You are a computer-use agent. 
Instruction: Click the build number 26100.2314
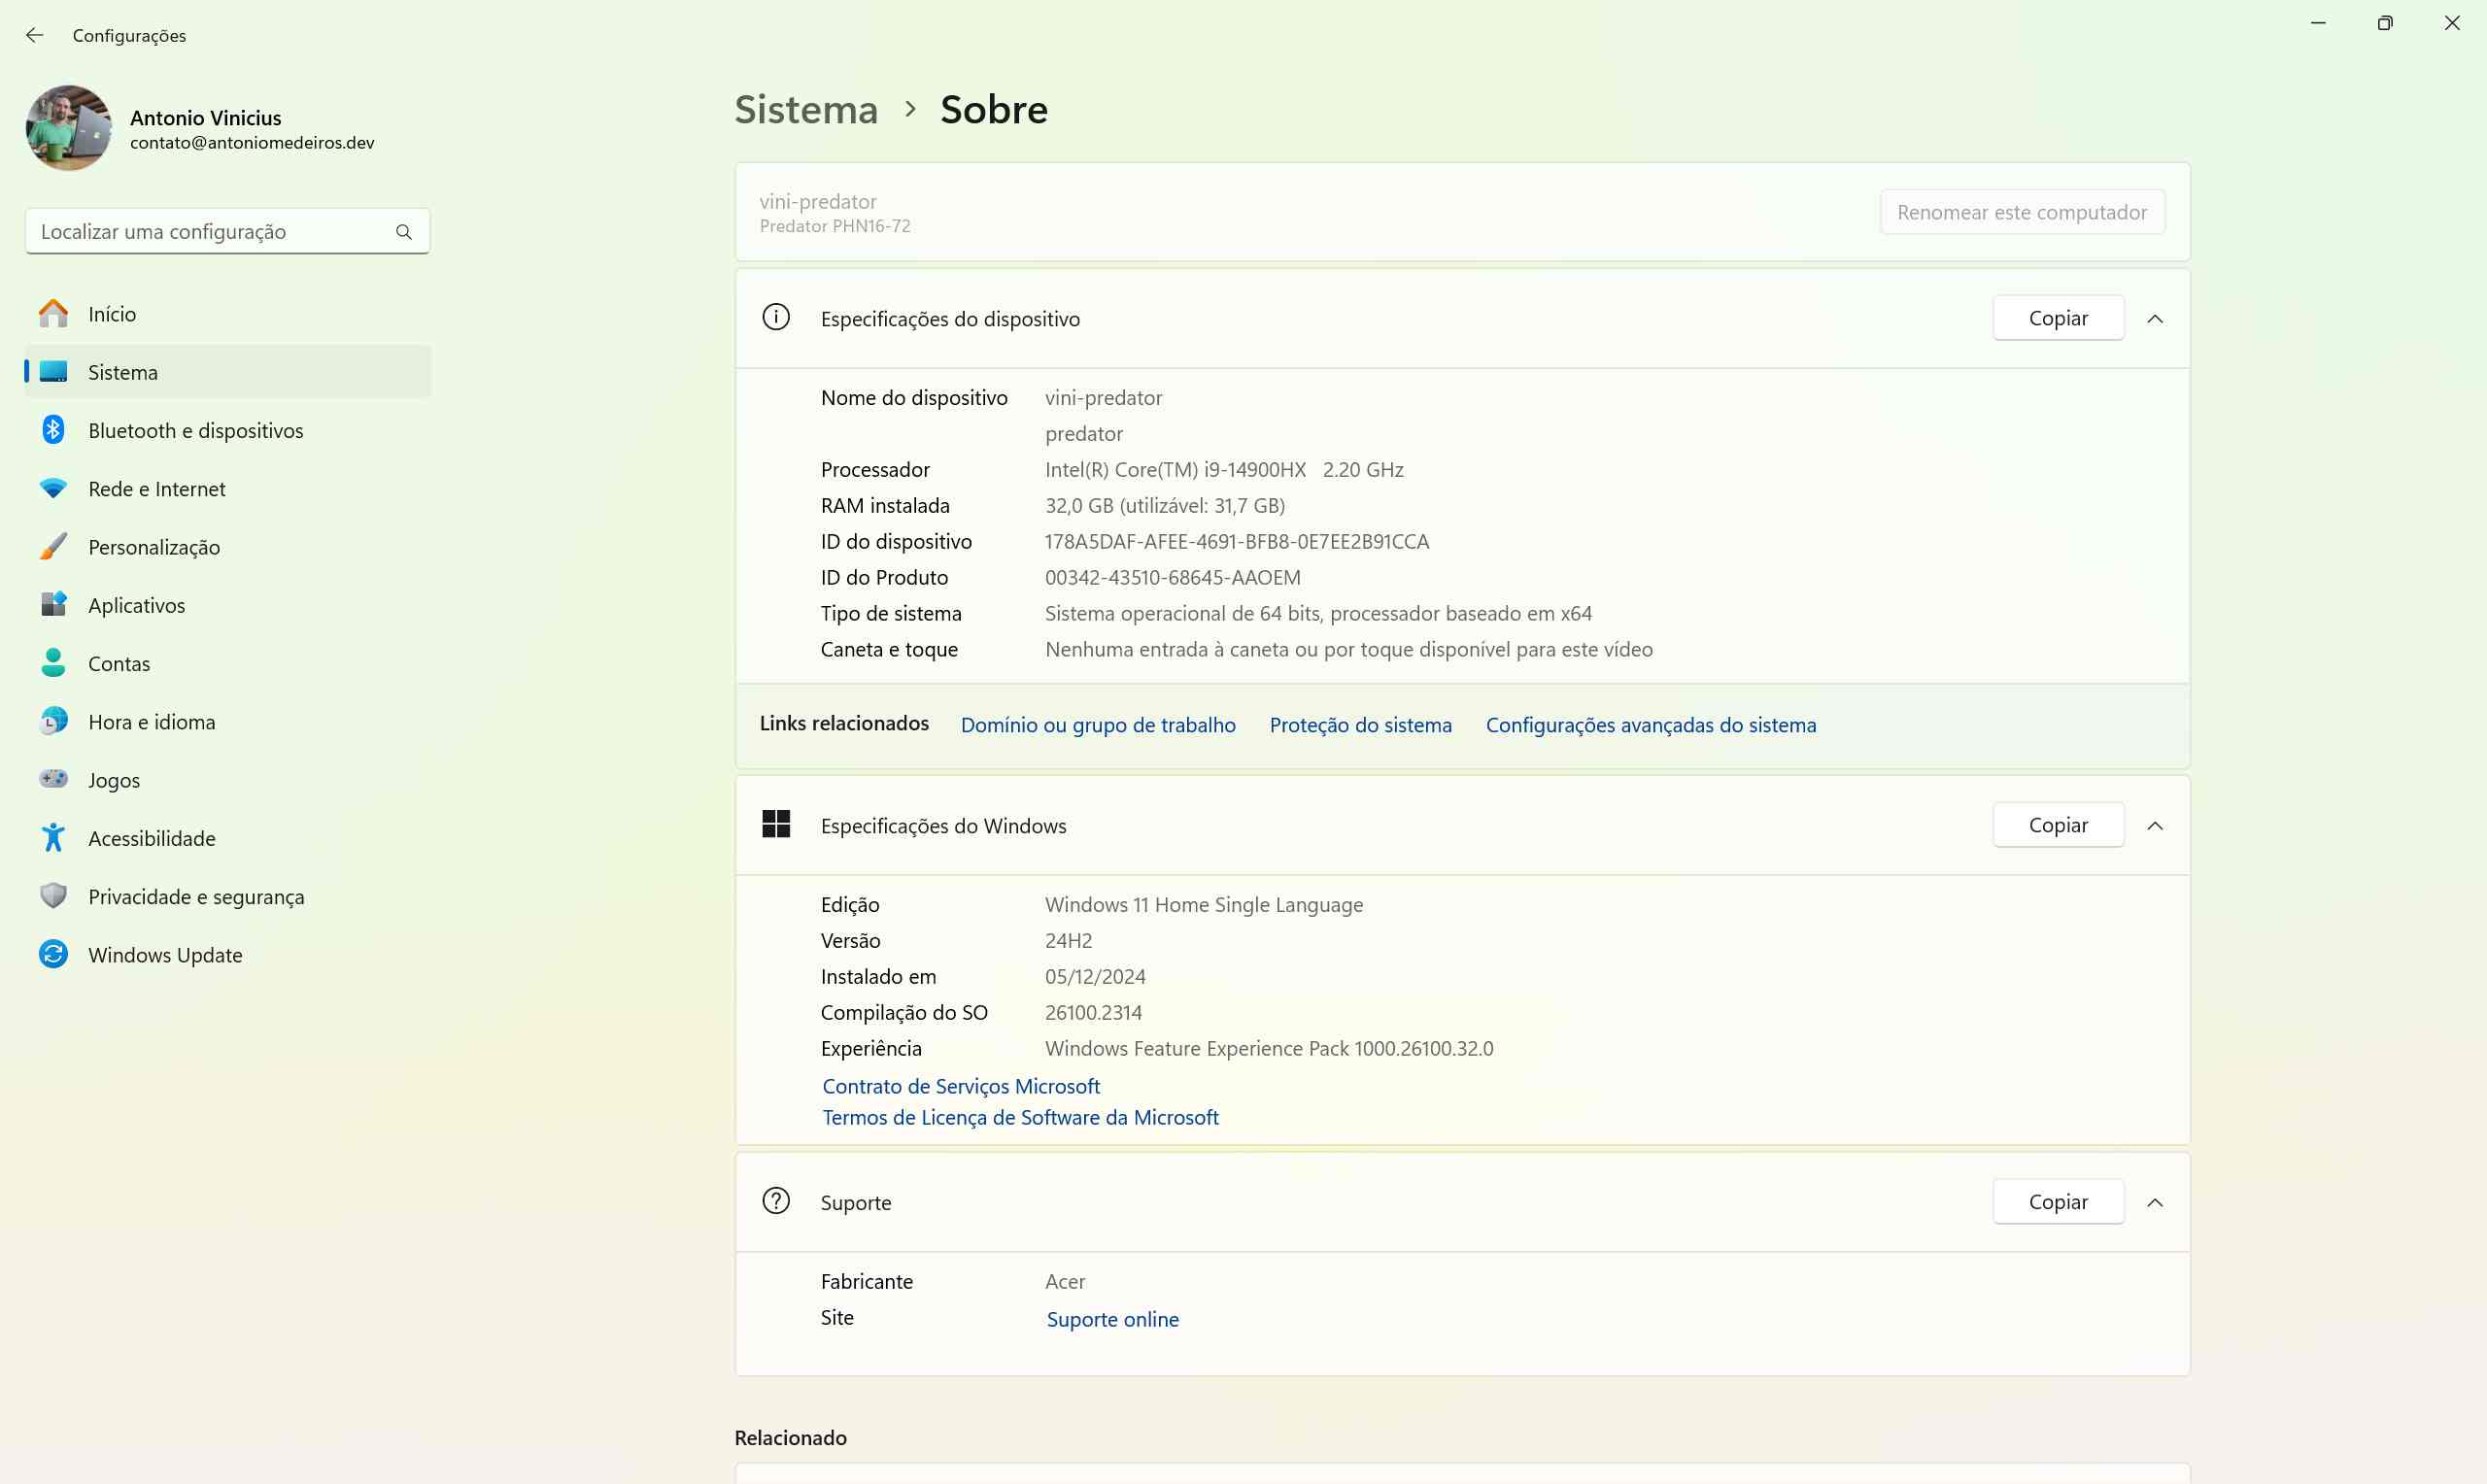(x=1093, y=1012)
